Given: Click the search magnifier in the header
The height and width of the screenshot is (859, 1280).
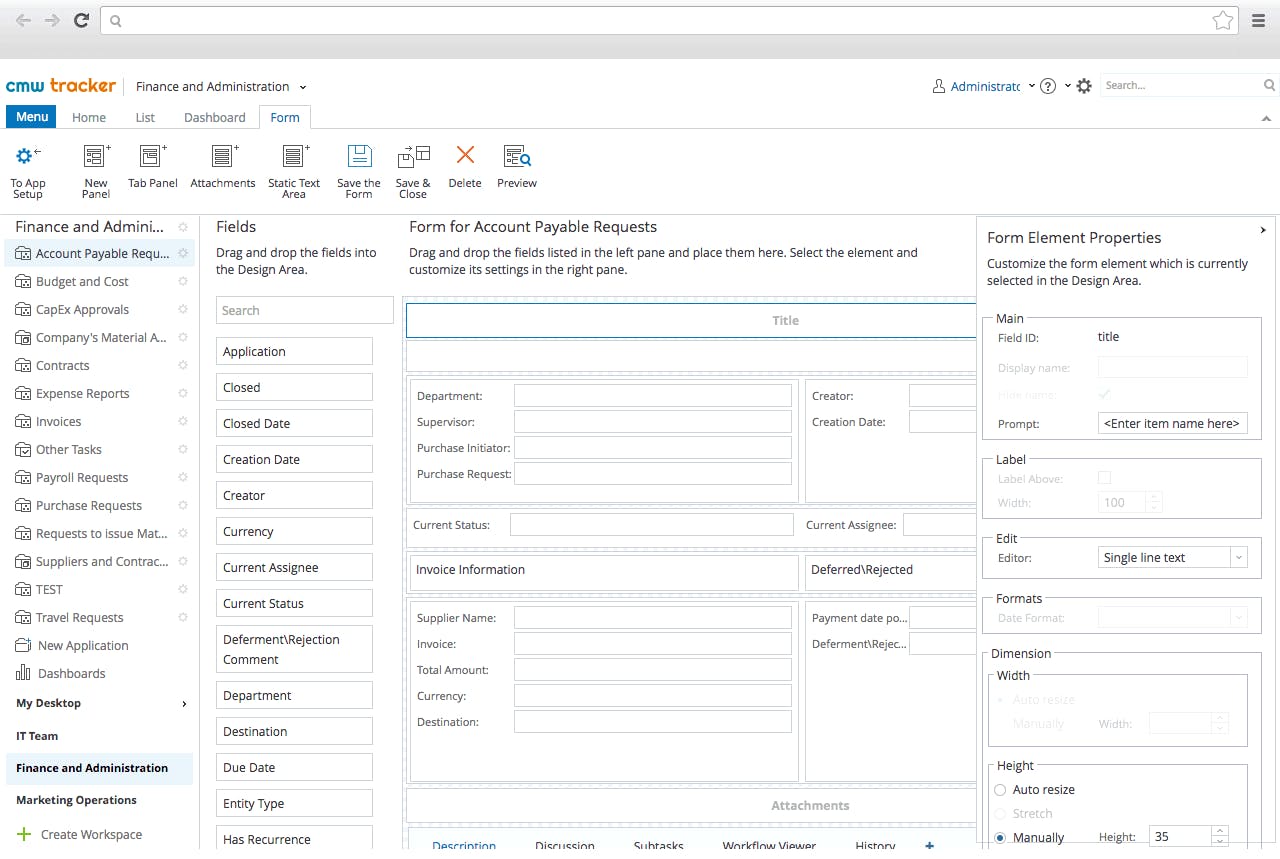Looking at the screenshot, I should click(x=1270, y=86).
